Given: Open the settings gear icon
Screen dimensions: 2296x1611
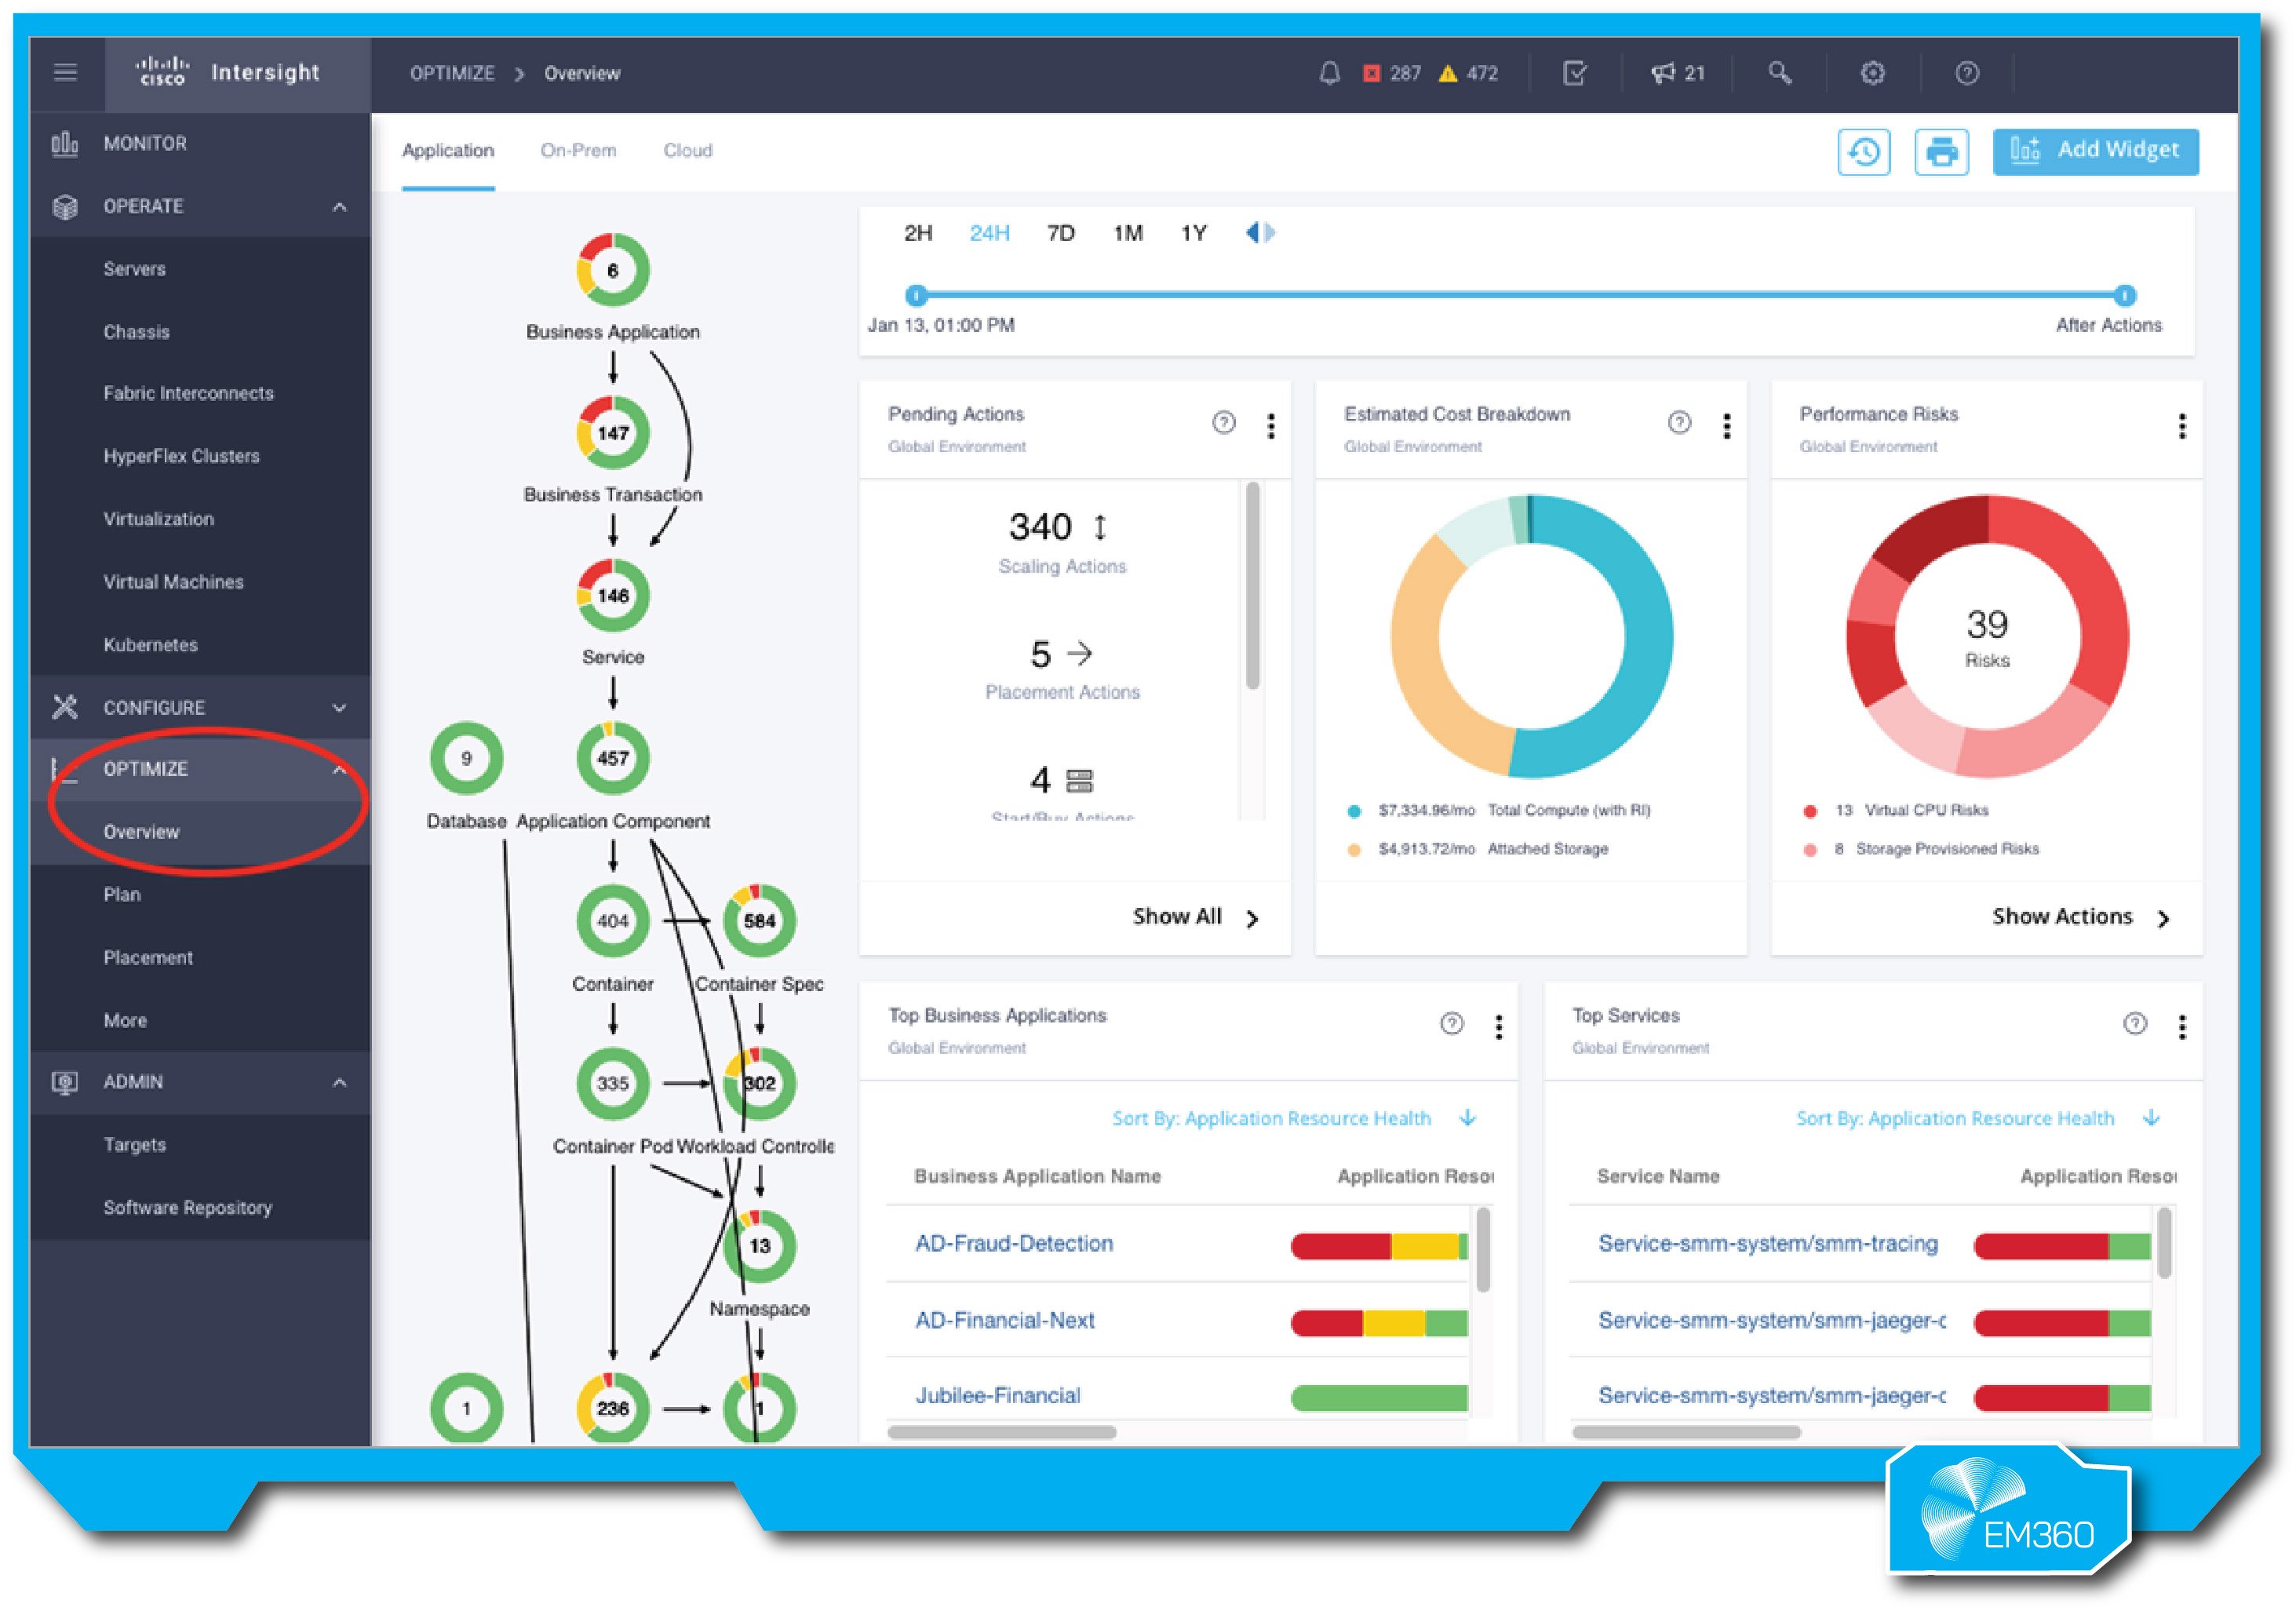Looking at the screenshot, I should coord(1873,73).
